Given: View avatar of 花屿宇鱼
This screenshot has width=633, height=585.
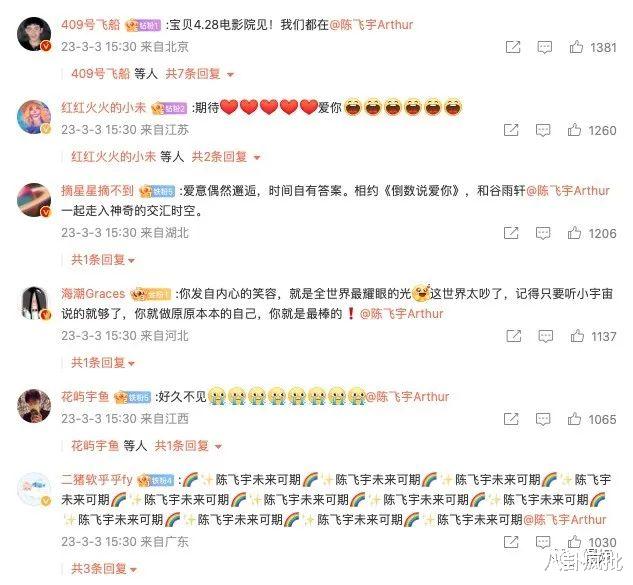Looking at the screenshot, I should 34,406.
